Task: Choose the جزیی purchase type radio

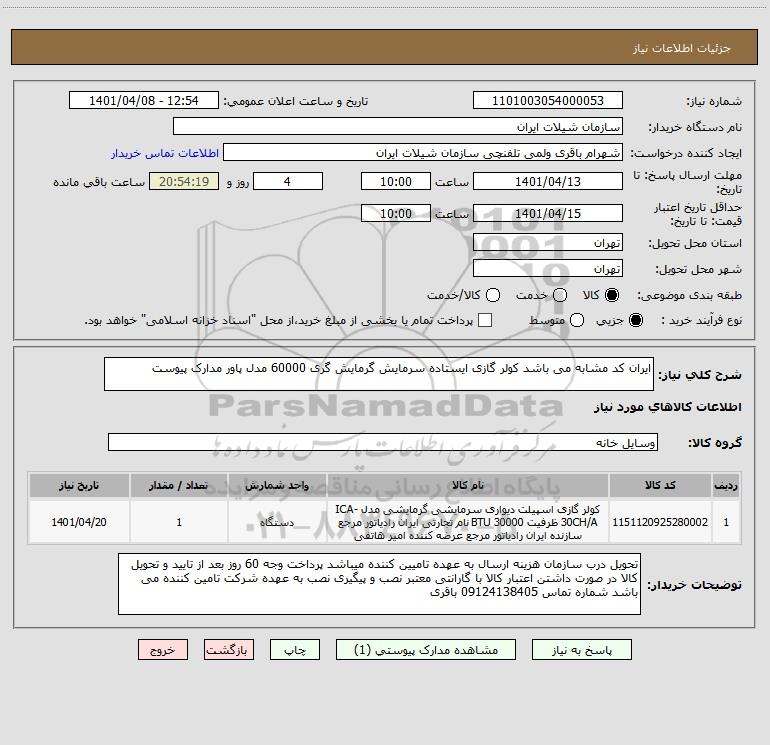Action: click(635, 320)
